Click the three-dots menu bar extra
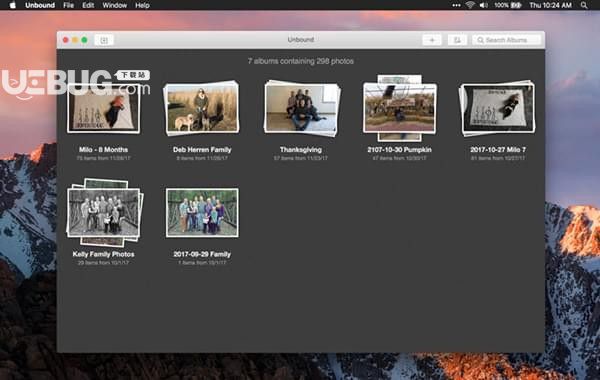The height and width of the screenshot is (380, 600). 456,5
